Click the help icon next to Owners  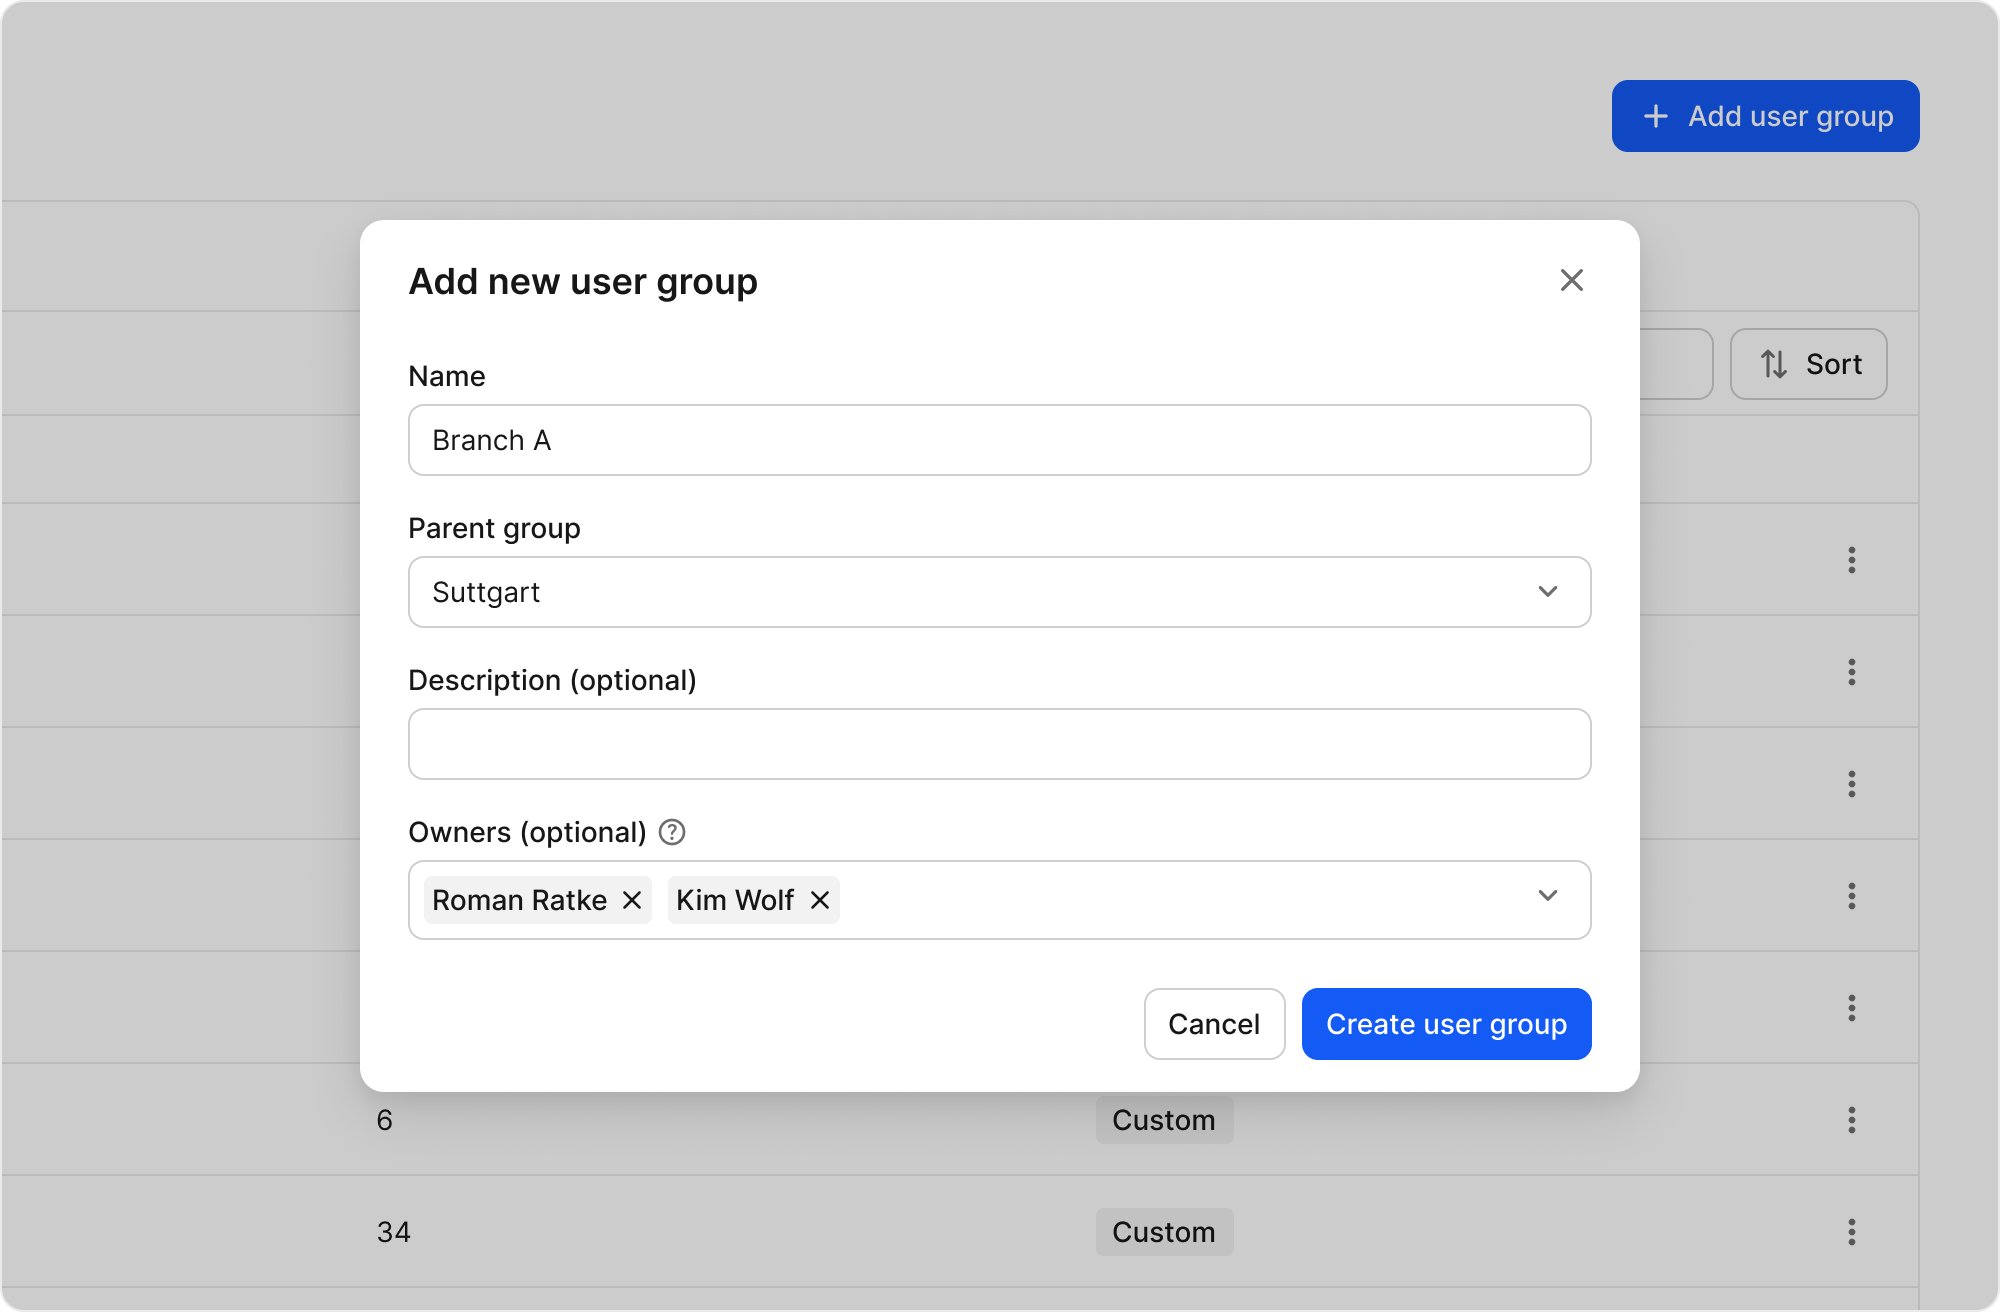(x=673, y=831)
